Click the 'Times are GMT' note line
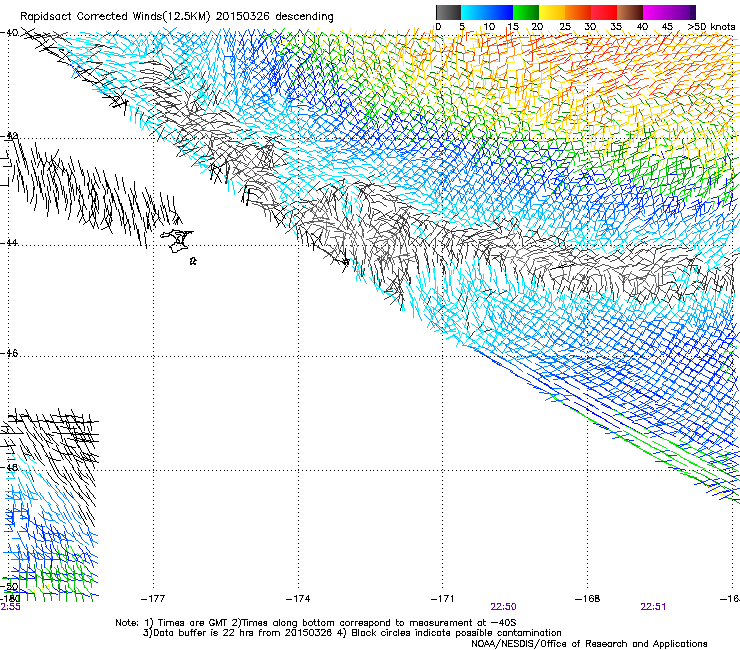Screen dimensions: 740x650 point(316,623)
